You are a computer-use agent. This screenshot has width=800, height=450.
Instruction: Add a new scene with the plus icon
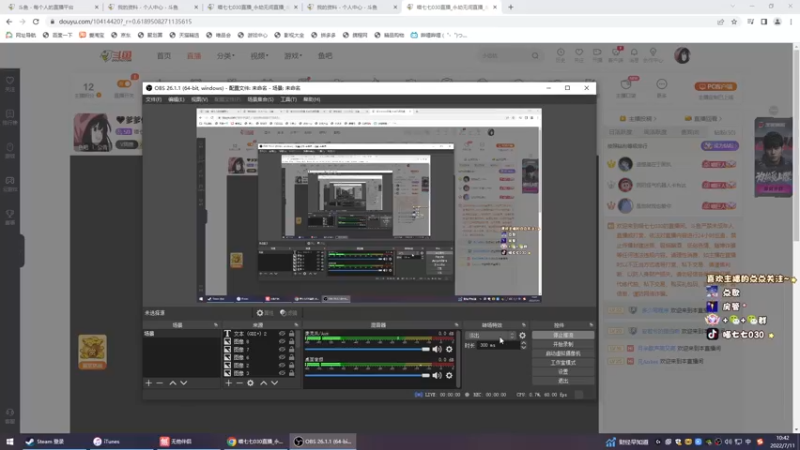pos(148,383)
